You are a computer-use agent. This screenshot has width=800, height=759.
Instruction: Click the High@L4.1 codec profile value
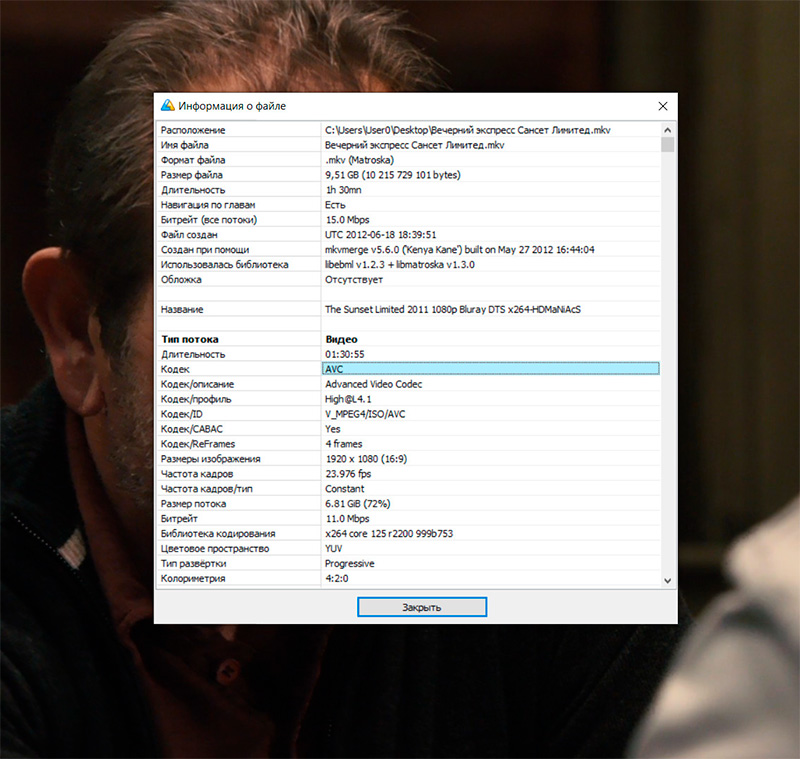click(x=349, y=399)
